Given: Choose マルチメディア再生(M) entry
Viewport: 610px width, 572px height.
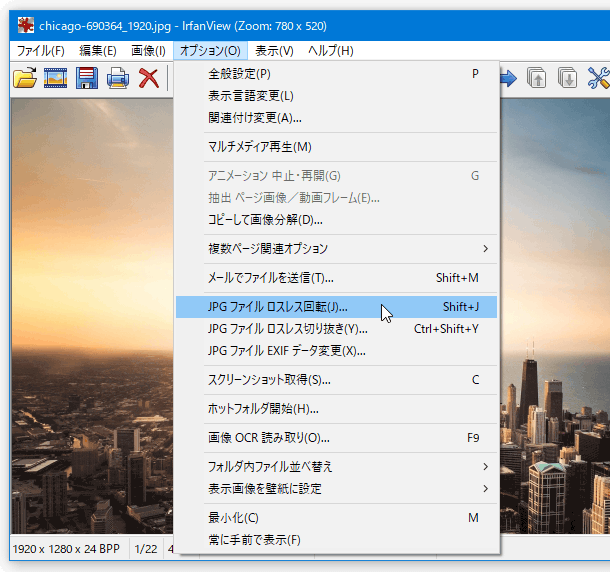Looking at the screenshot, I should click(x=337, y=147).
